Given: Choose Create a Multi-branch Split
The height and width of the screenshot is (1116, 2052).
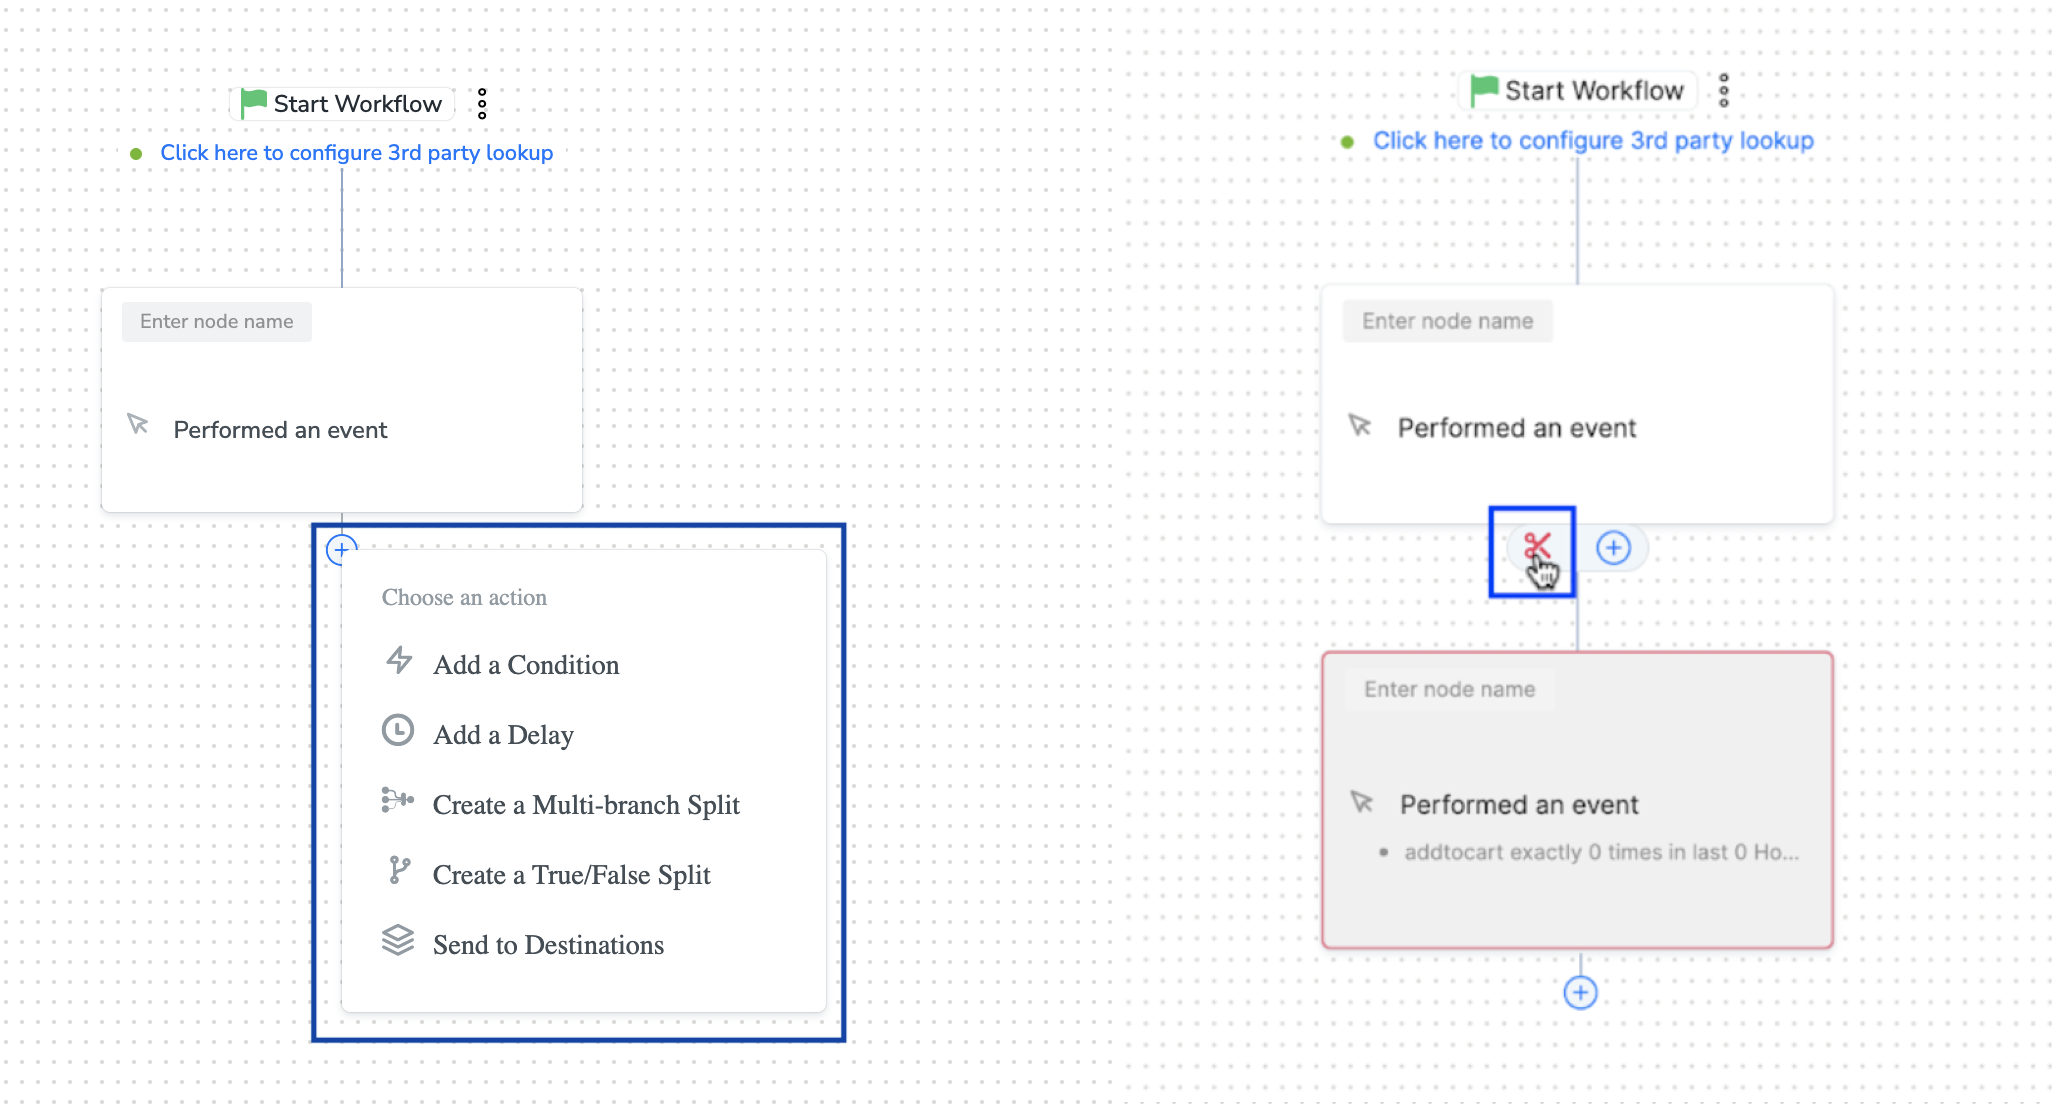Looking at the screenshot, I should coord(586,805).
